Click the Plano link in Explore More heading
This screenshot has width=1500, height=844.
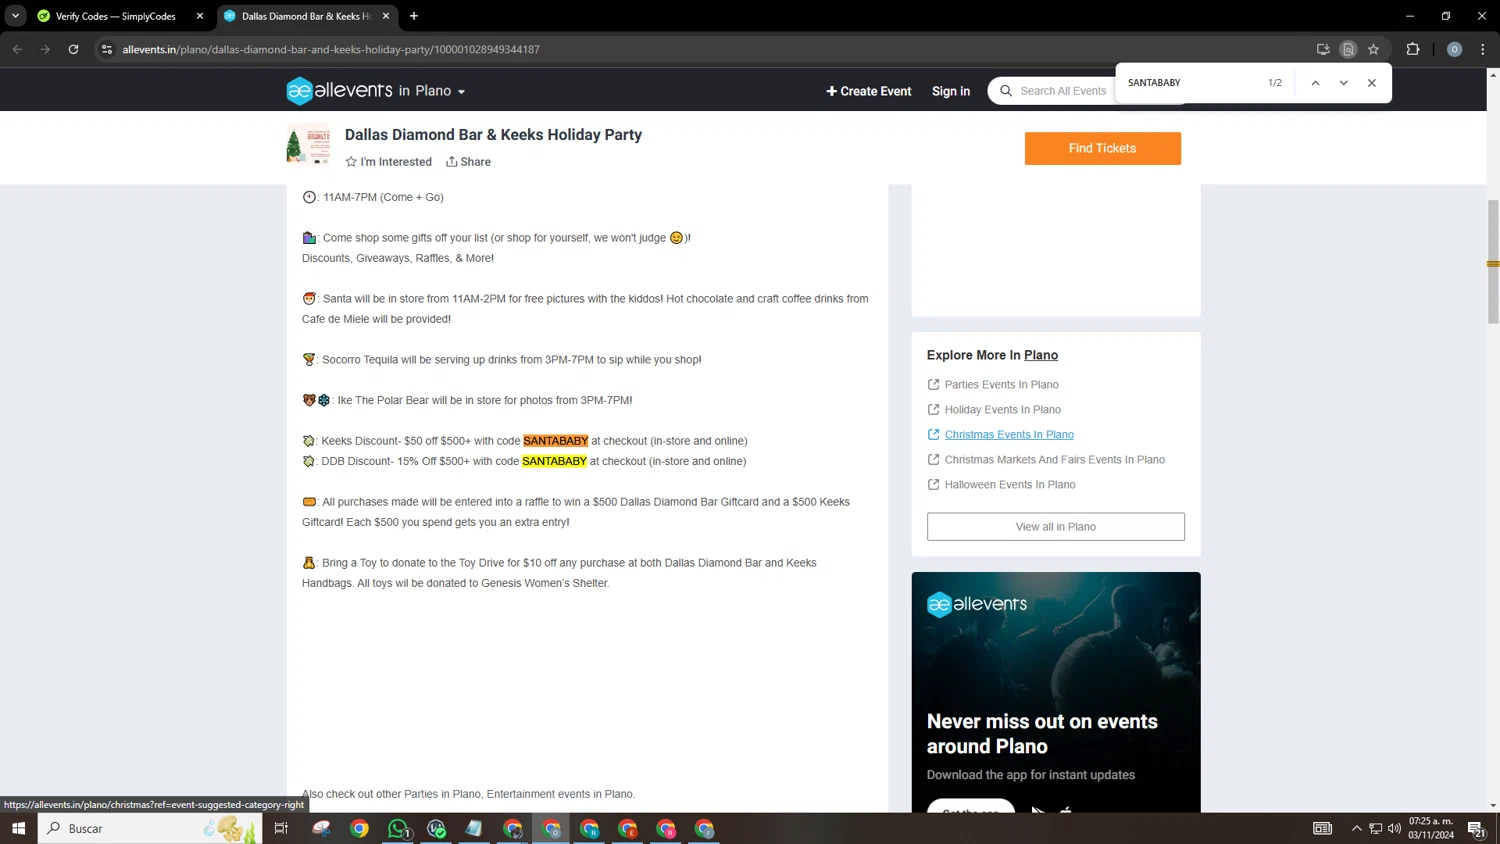coord(1040,355)
